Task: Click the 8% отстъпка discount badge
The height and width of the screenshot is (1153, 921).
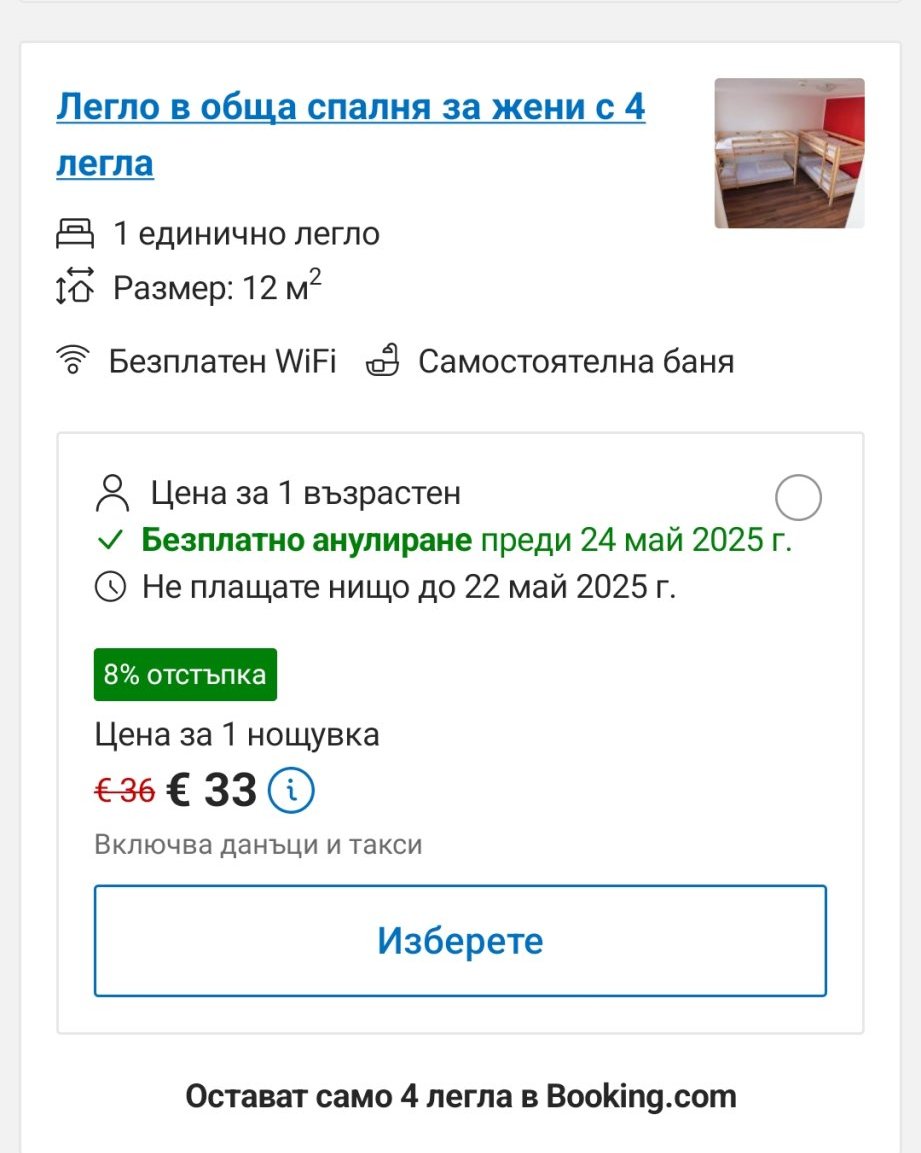Action: pos(185,675)
